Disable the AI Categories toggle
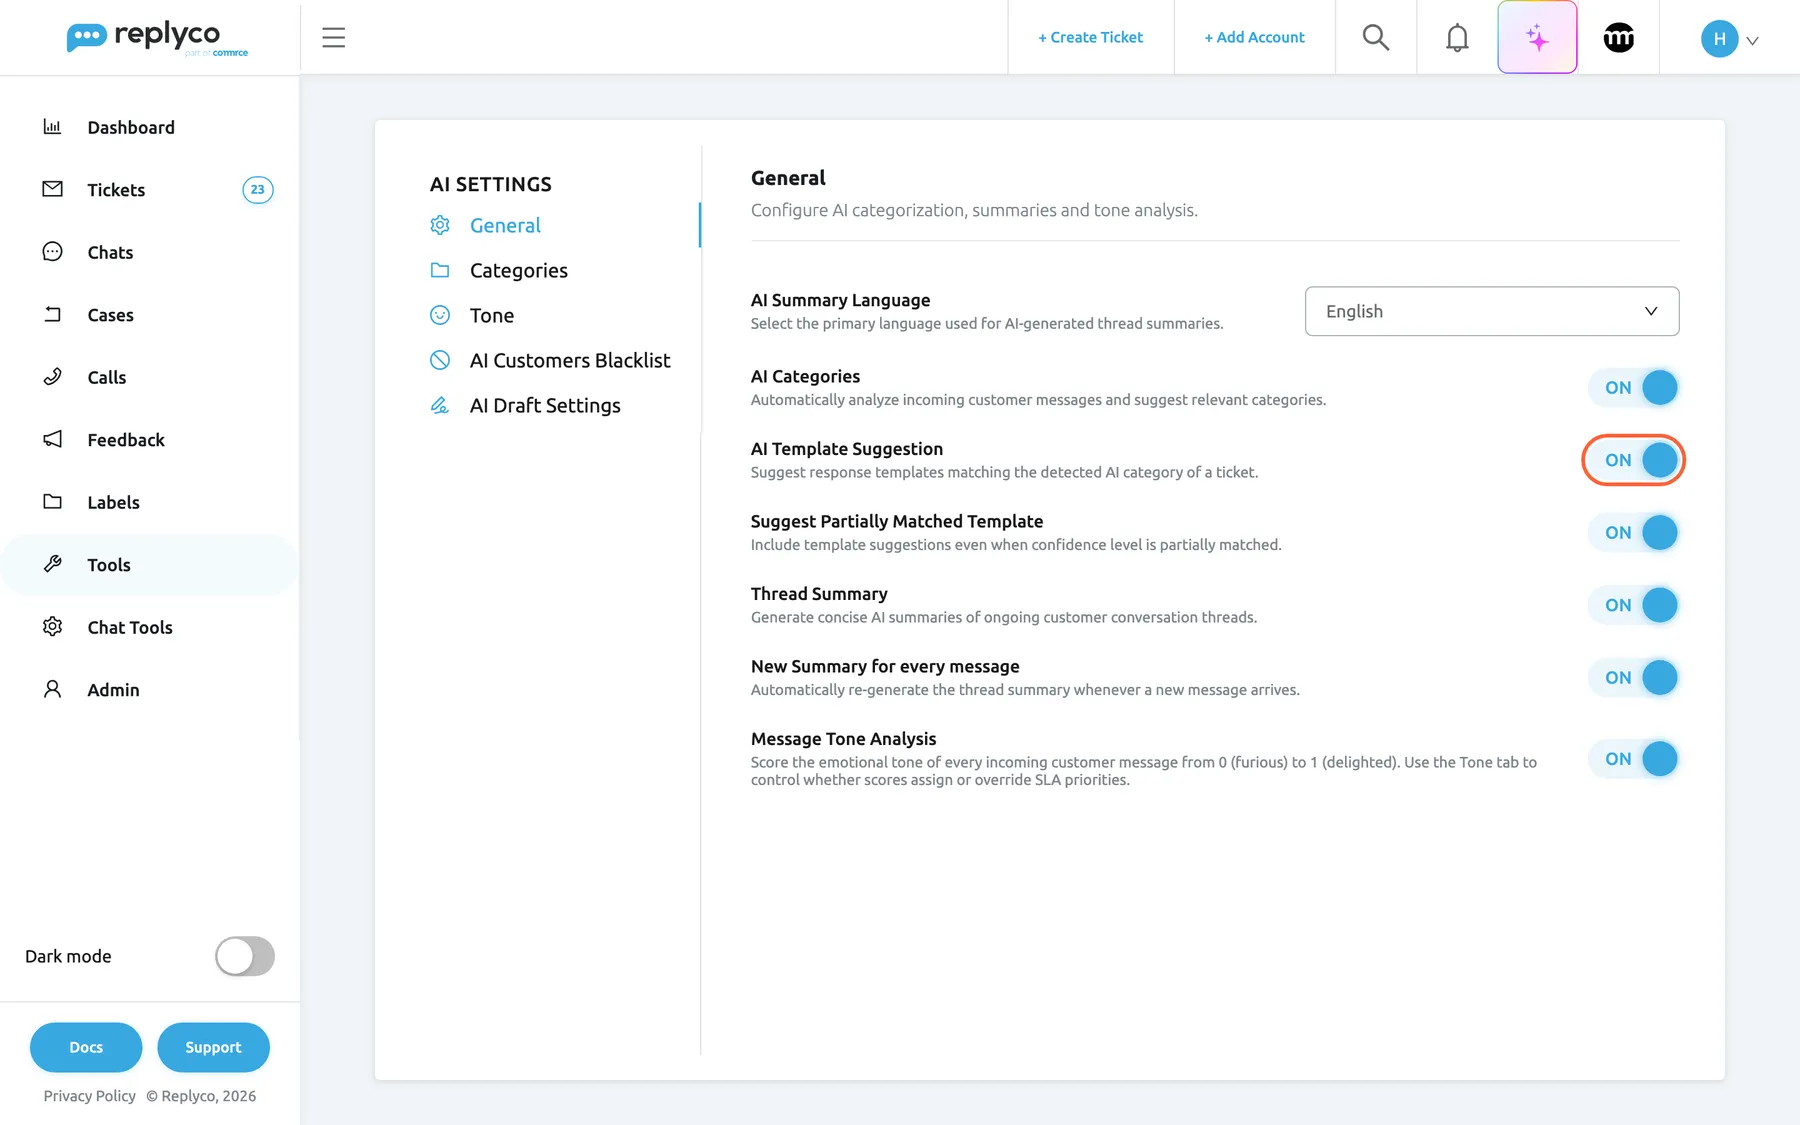 (x=1634, y=388)
